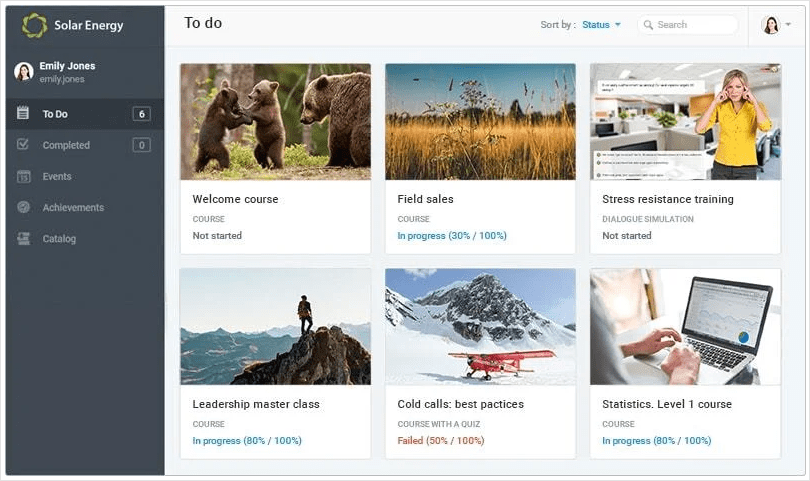Image resolution: width=810 pixels, height=481 pixels.
Task: Click the Achievements badge icon
Action: (23, 208)
